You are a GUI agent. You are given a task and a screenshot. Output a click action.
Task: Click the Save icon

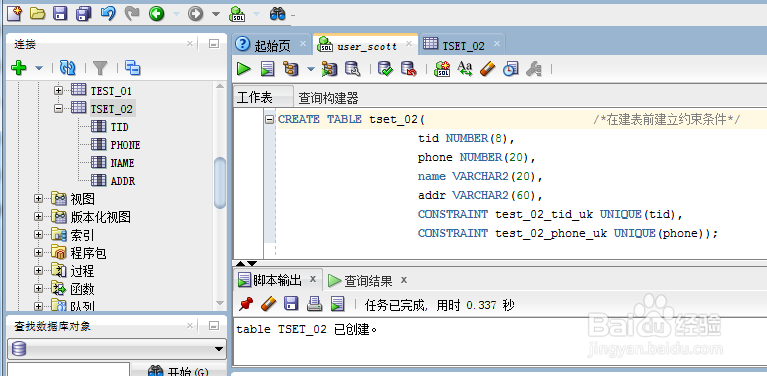[60, 14]
